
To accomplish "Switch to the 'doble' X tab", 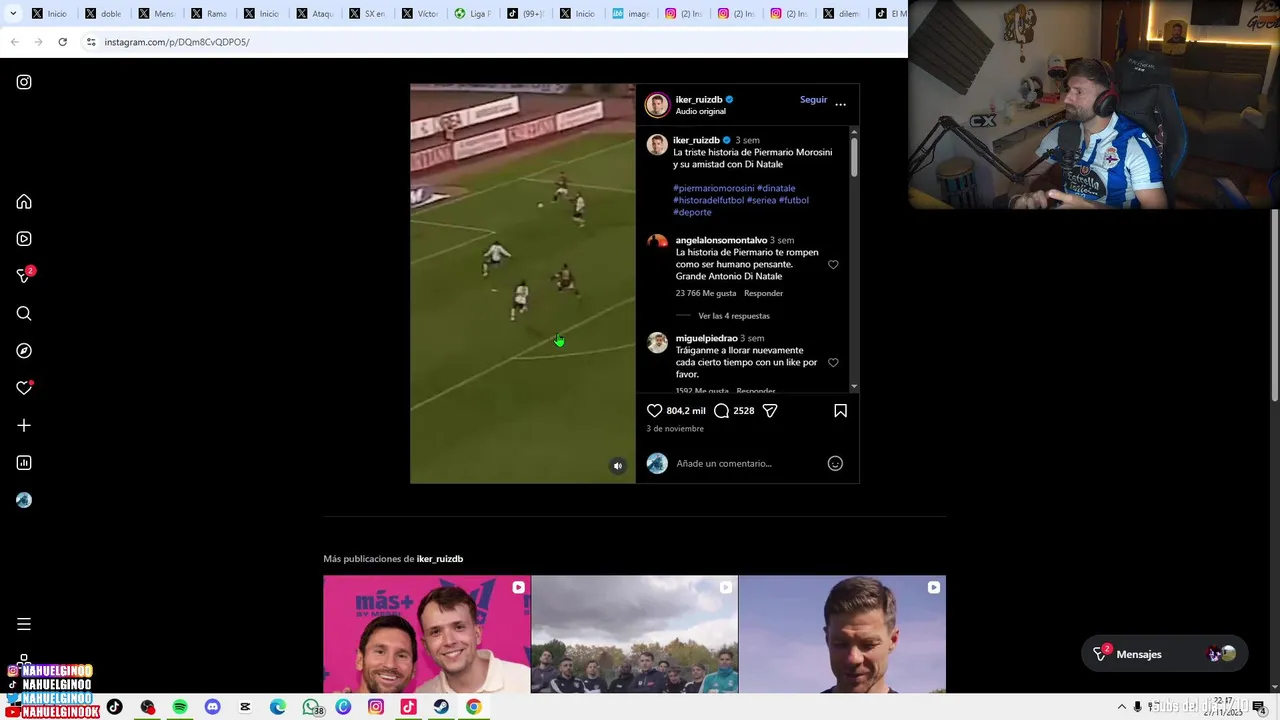I will 104,14.
